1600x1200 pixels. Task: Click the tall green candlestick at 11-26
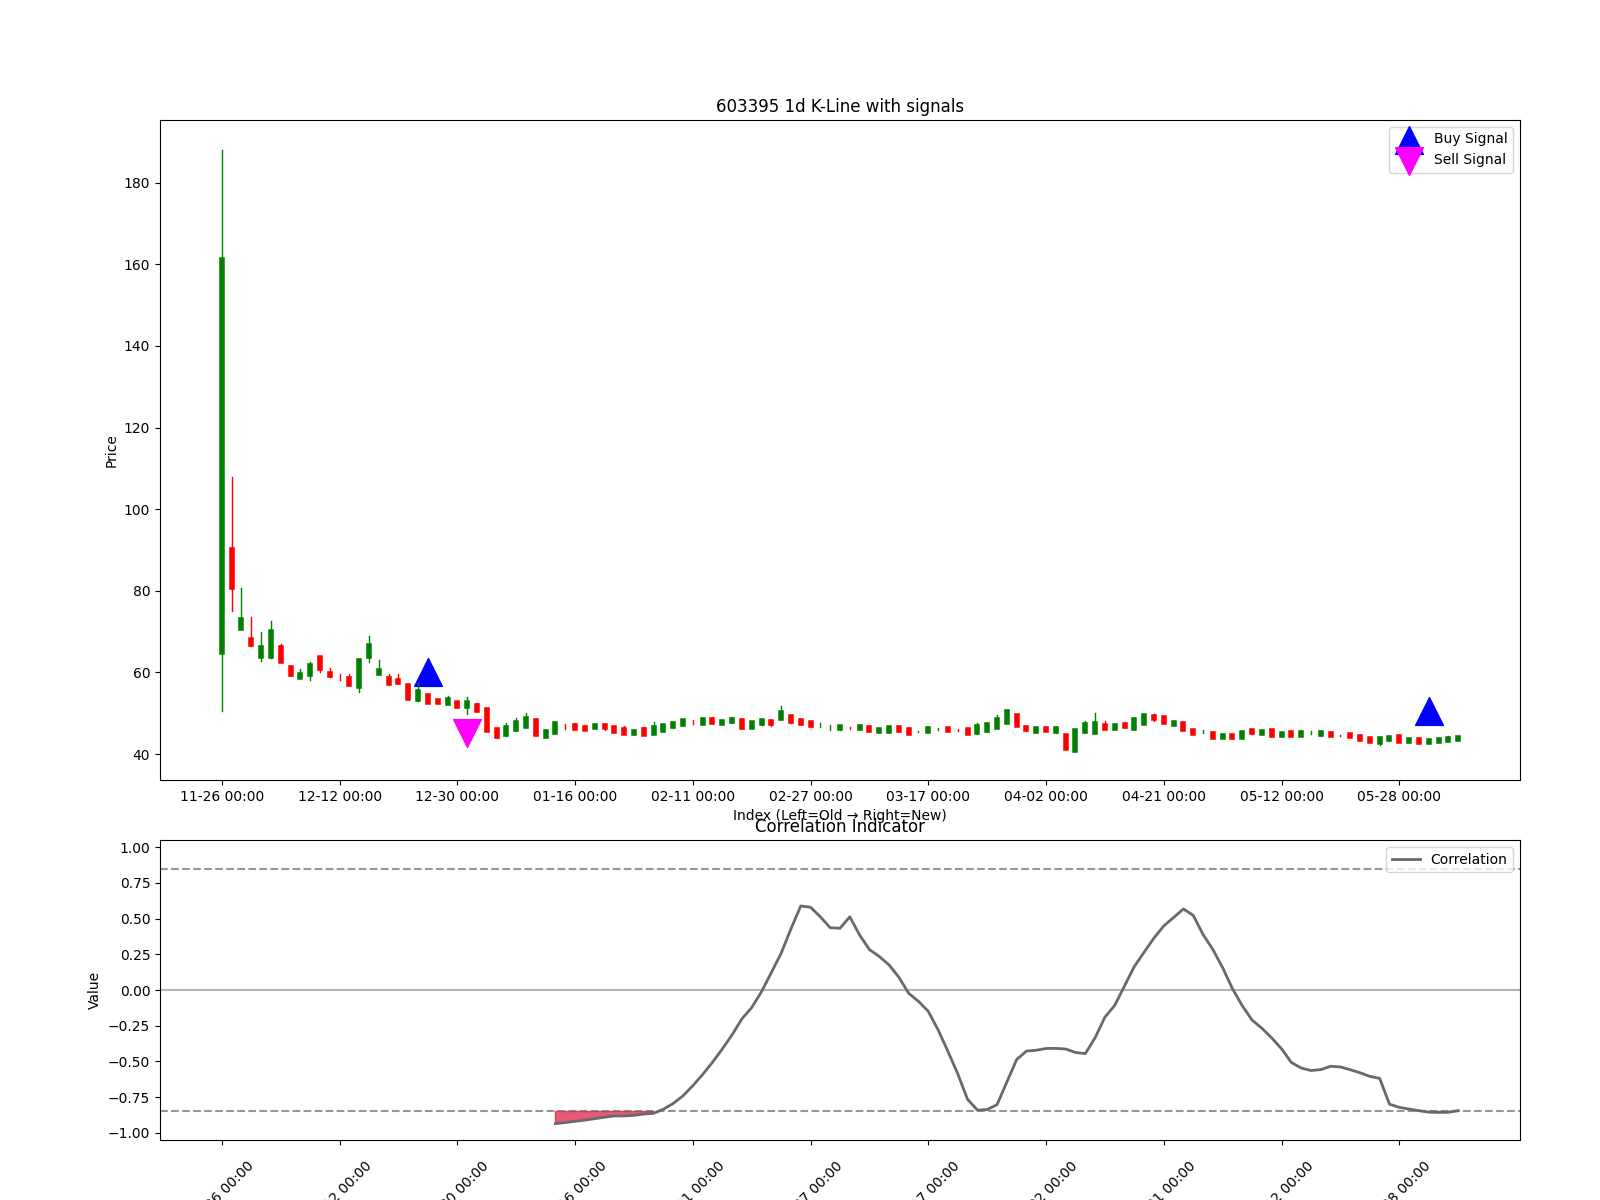[x=222, y=456]
